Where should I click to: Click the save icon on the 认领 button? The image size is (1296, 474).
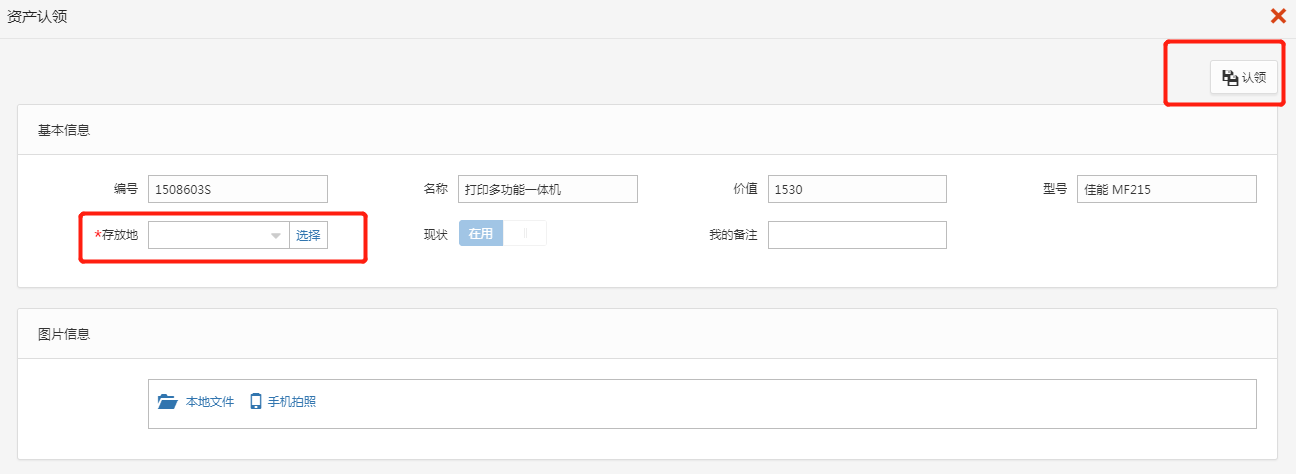click(x=1230, y=77)
